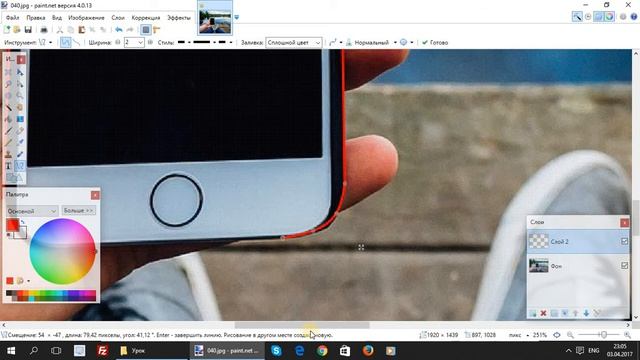Viewport: 640px width, 360px height.
Task: Open the palette options dropdown arrow
Action: click(28, 281)
